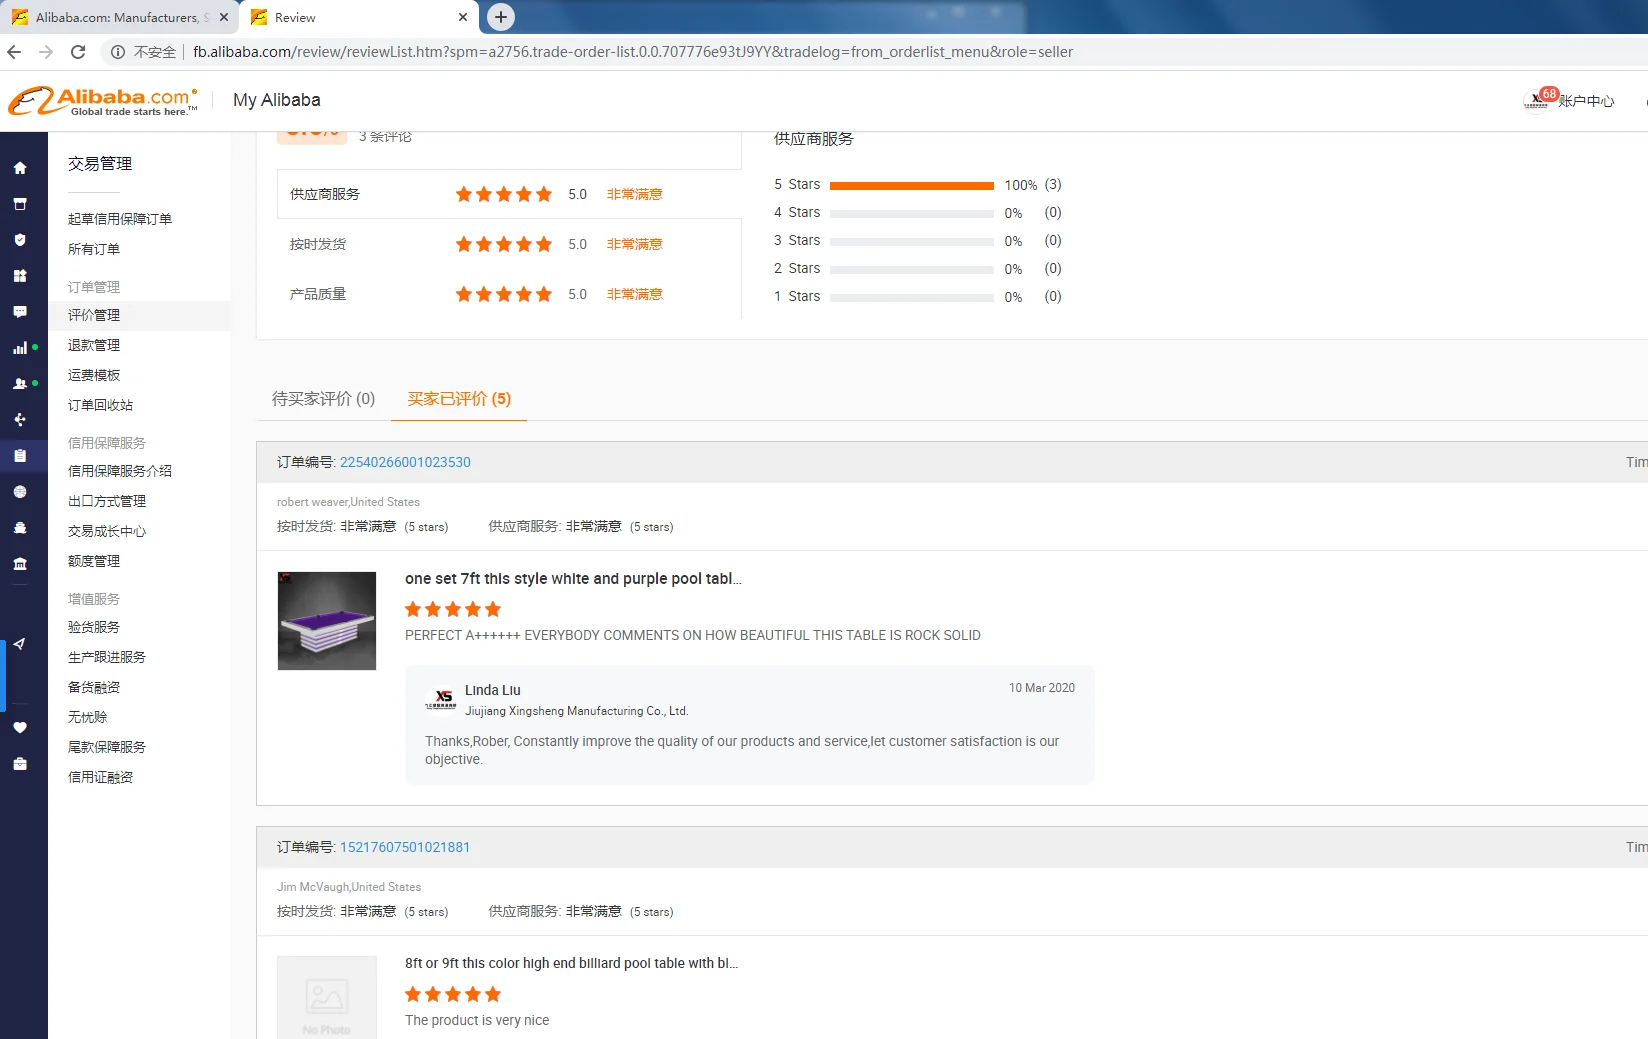Click the customers people icon in sidebar
1648x1039 pixels.
click(20, 384)
